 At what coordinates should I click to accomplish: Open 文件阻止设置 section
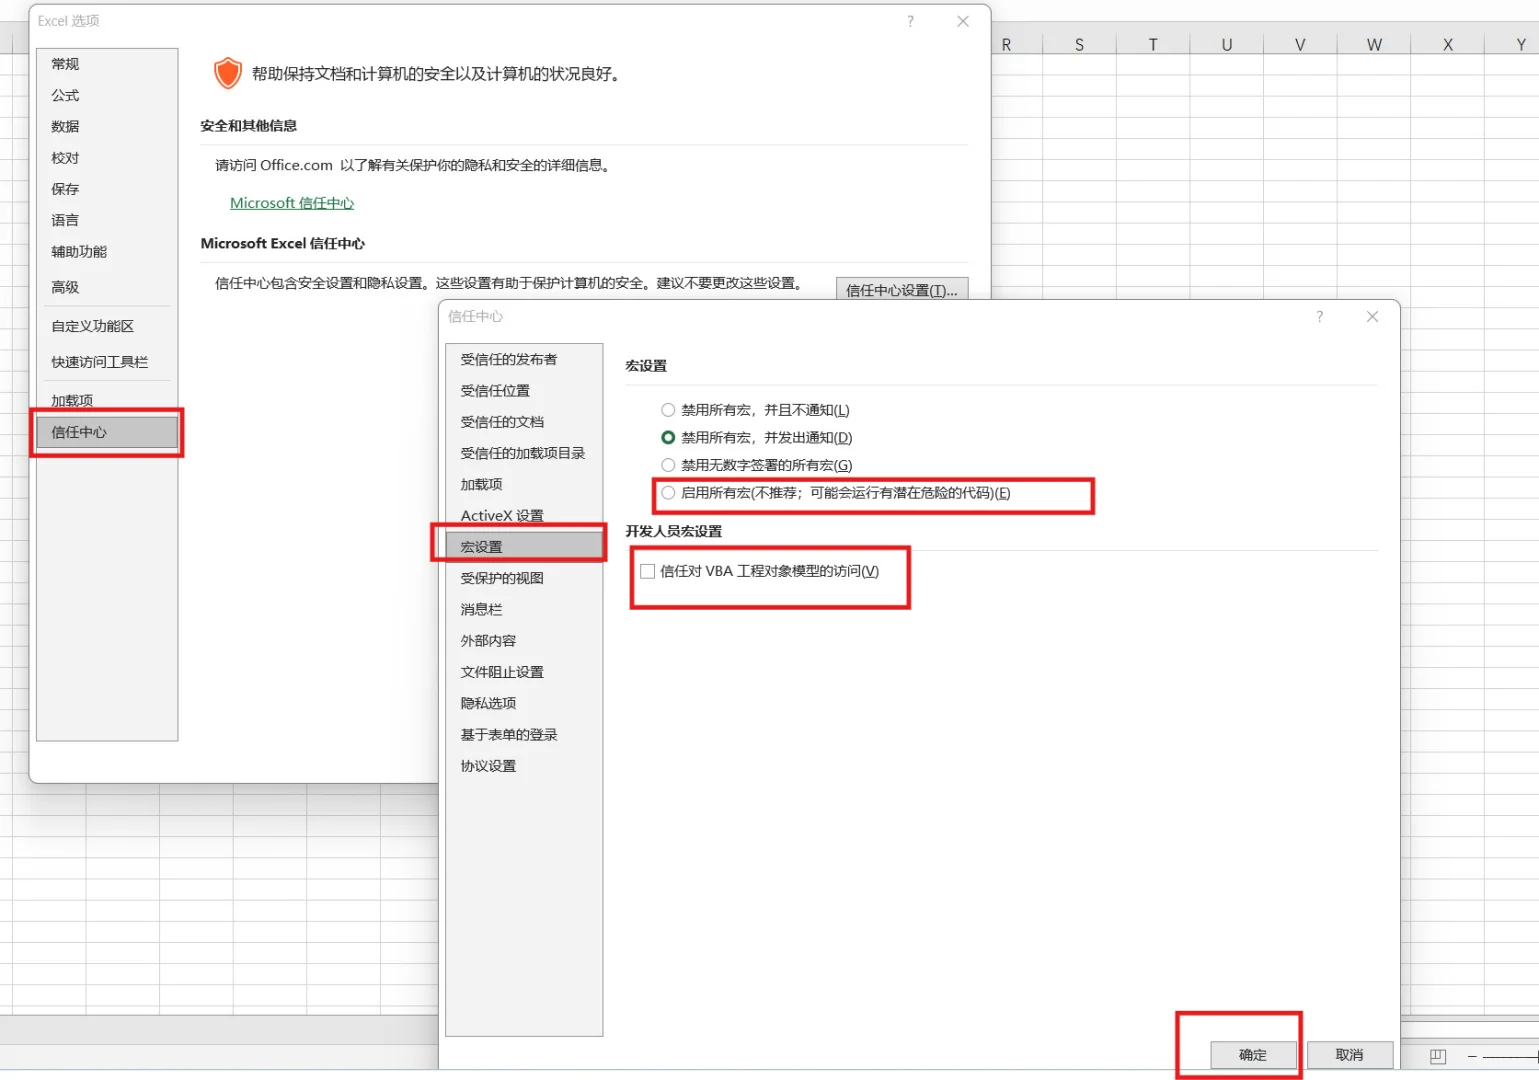click(x=524, y=672)
